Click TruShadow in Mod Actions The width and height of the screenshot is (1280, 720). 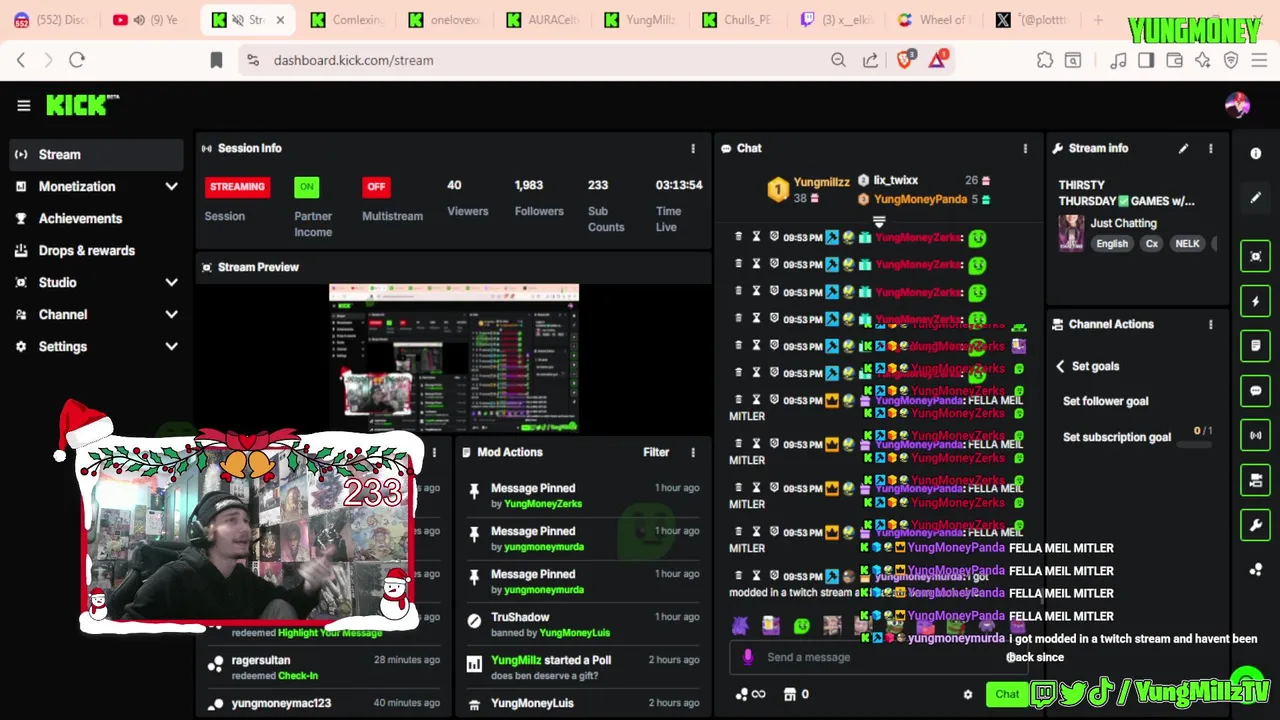pos(520,617)
